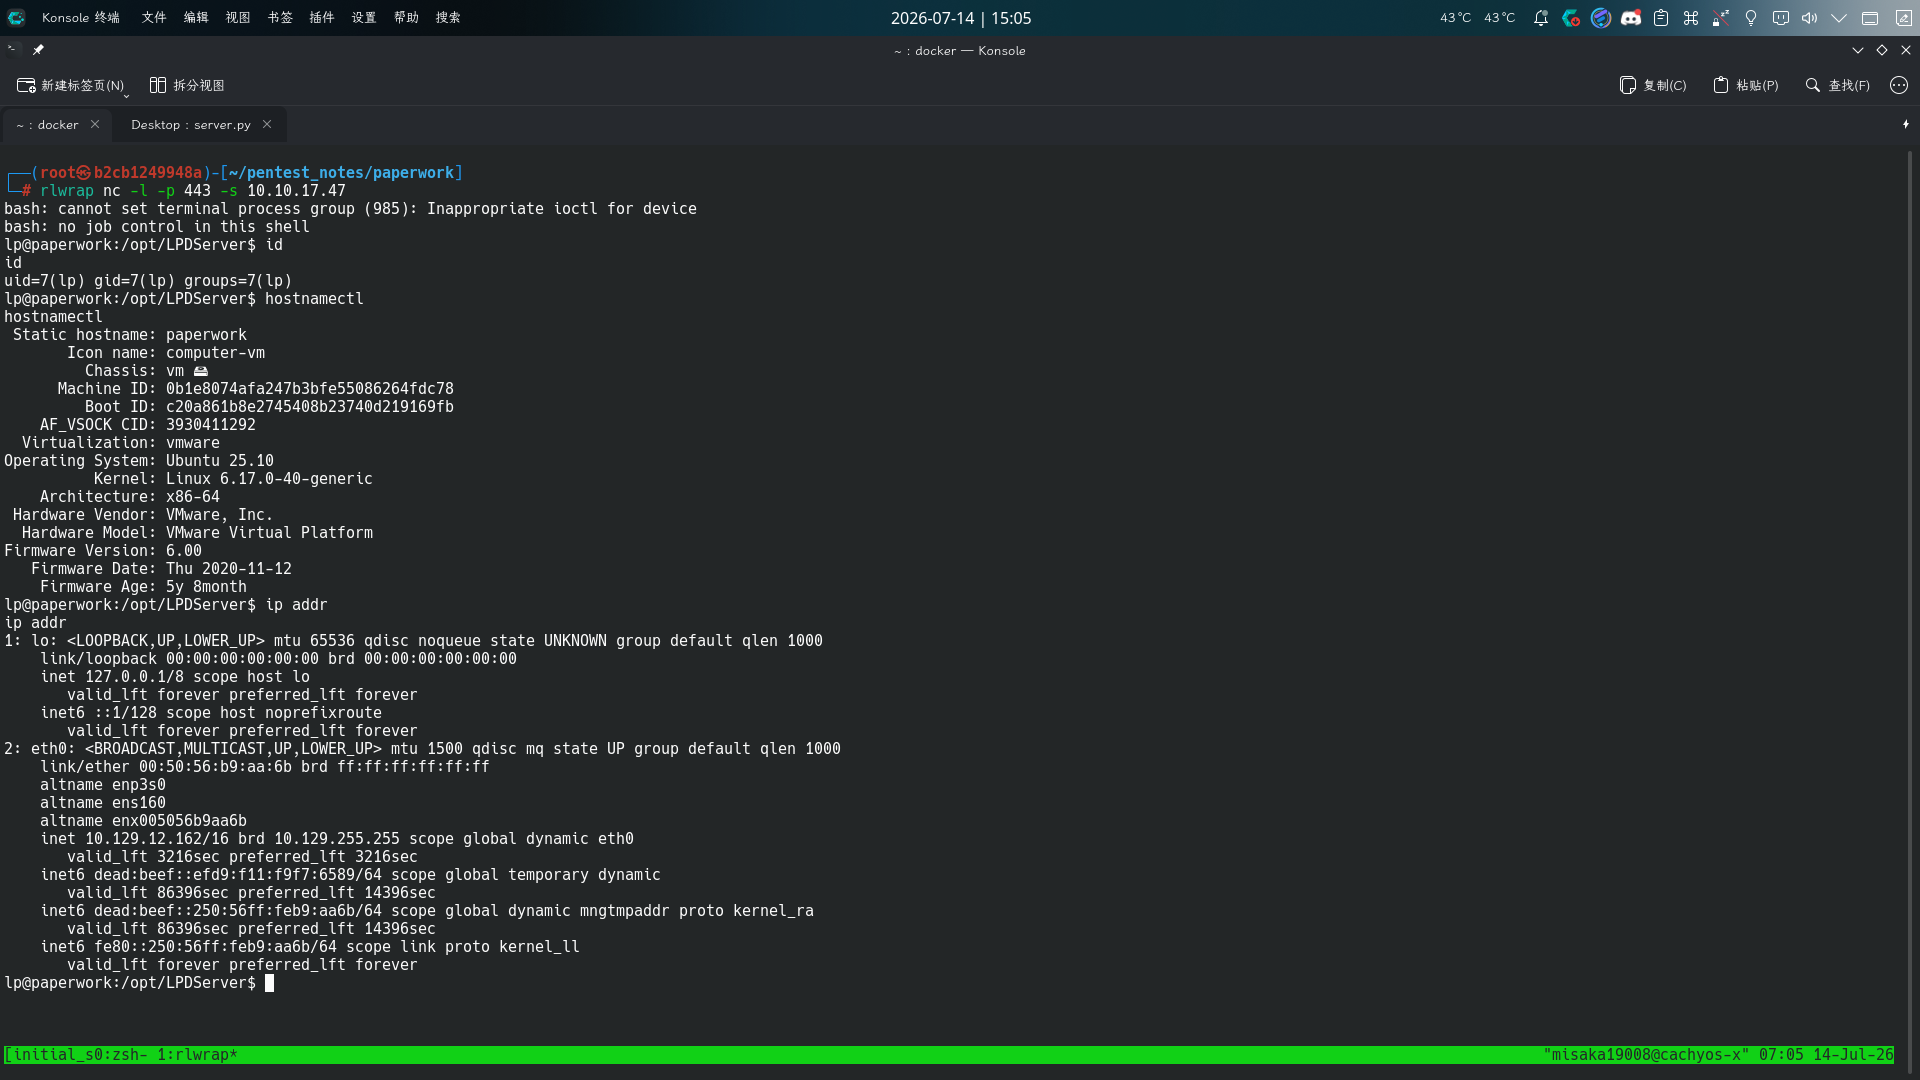The height and width of the screenshot is (1080, 1920).
Task: Open the 搜索 item in the top bar
Action: [x=448, y=18]
